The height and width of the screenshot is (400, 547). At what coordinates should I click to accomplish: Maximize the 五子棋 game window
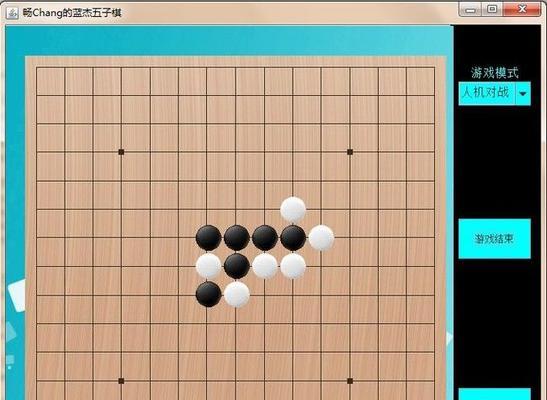click(x=492, y=9)
